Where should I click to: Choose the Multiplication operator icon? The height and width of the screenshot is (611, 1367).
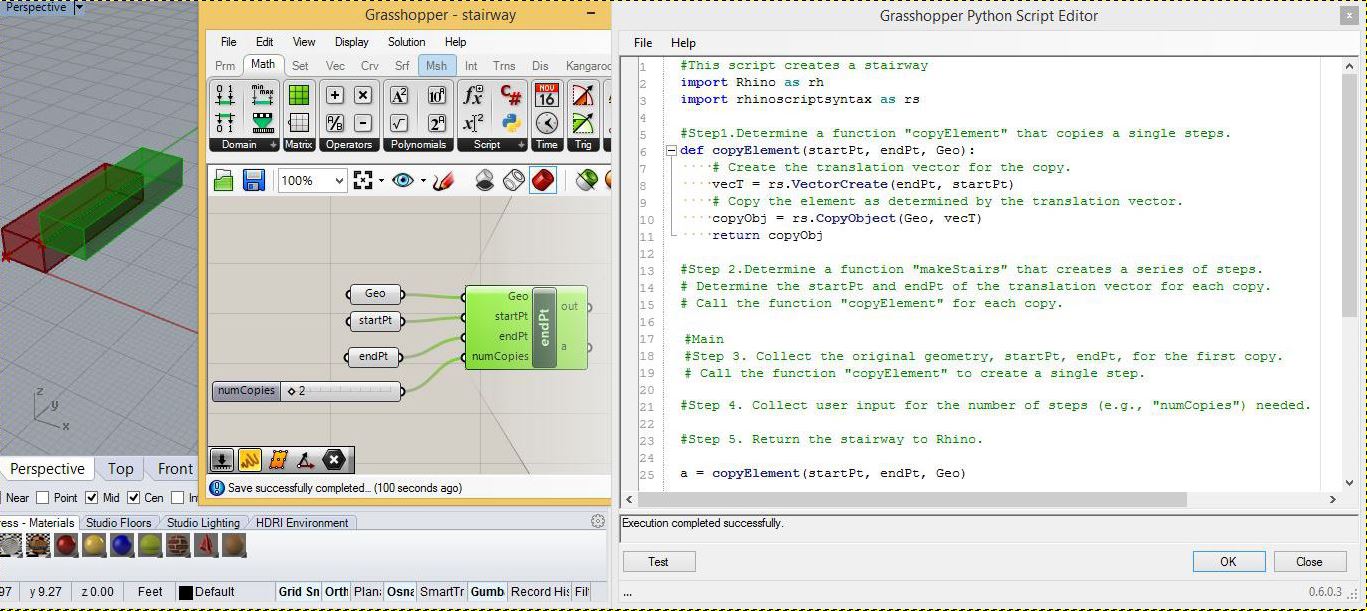pos(363,96)
